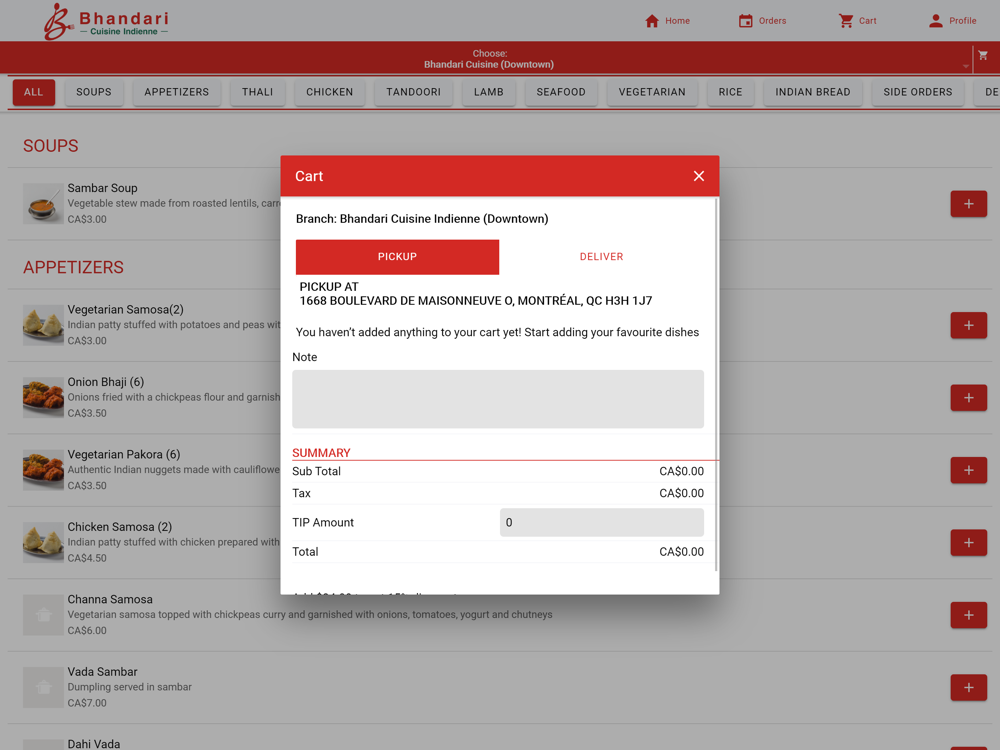Open the Profile link
The width and height of the screenshot is (1000, 750).
(962, 21)
